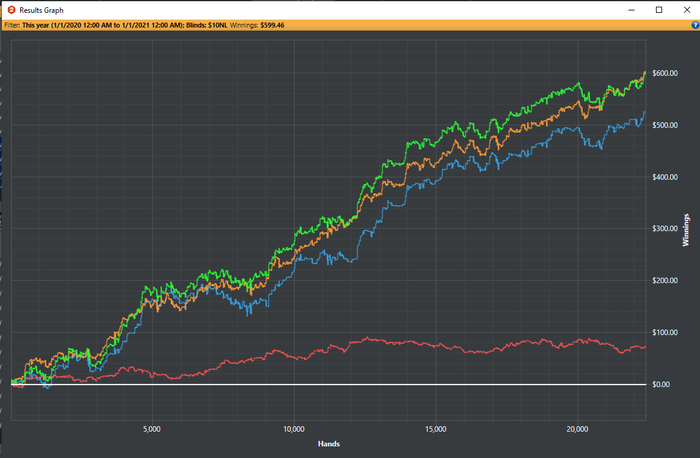Click the $400.00 axis label
Viewport: 700px width, 458px height.
(x=665, y=177)
